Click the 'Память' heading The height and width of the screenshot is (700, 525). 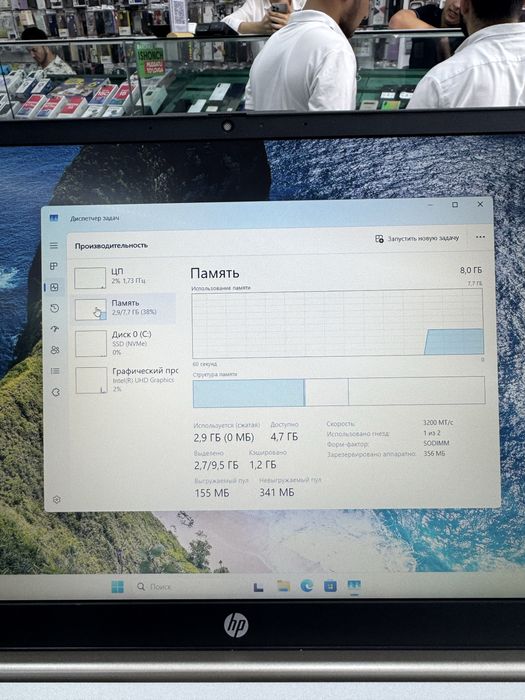point(215,273)
